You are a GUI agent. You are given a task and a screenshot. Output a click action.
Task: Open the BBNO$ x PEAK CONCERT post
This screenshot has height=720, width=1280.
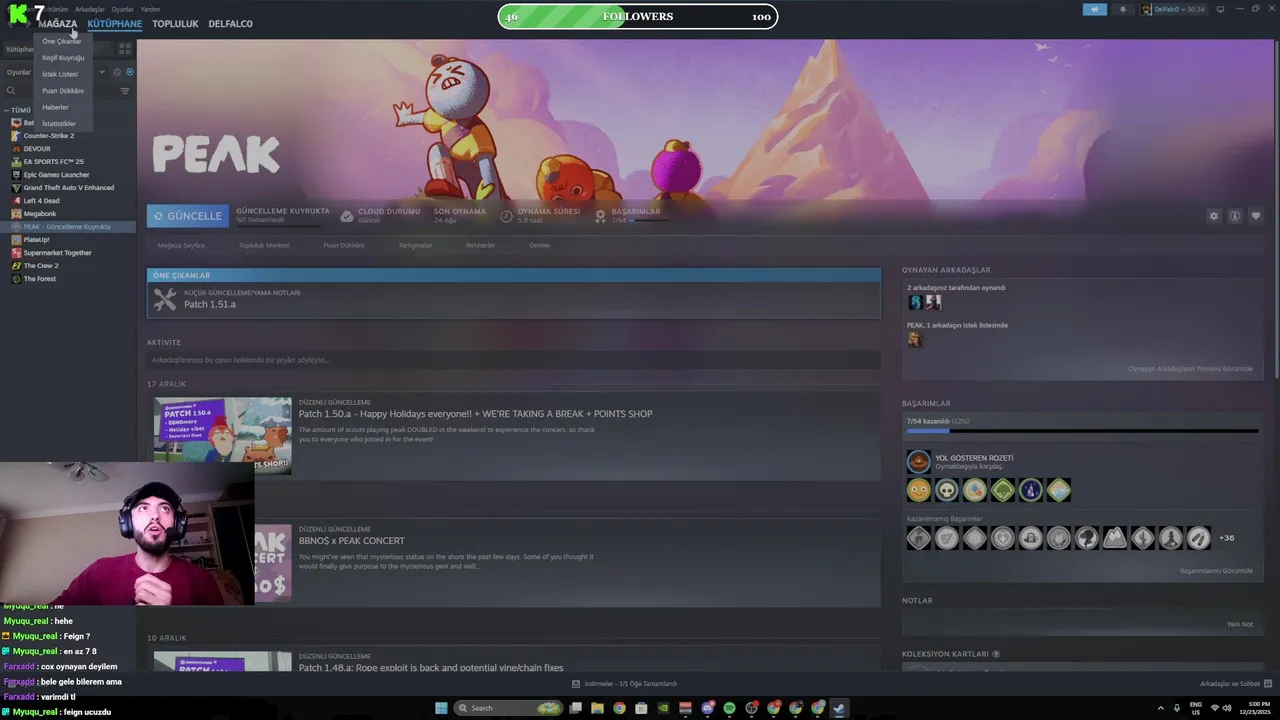(x=351, y=541)
